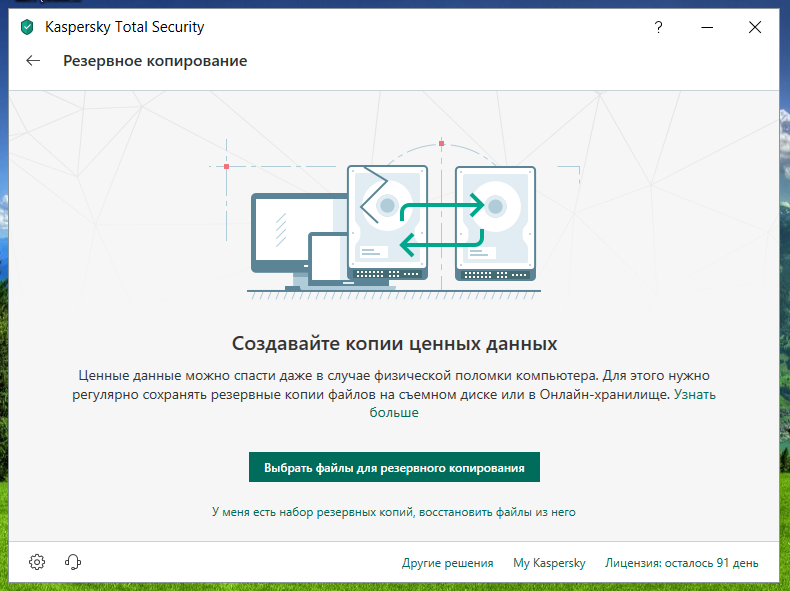Click the 'Kaspersky Total Security' title text
The width and height of the screenshot is (790, 591).
click(124, 27)
